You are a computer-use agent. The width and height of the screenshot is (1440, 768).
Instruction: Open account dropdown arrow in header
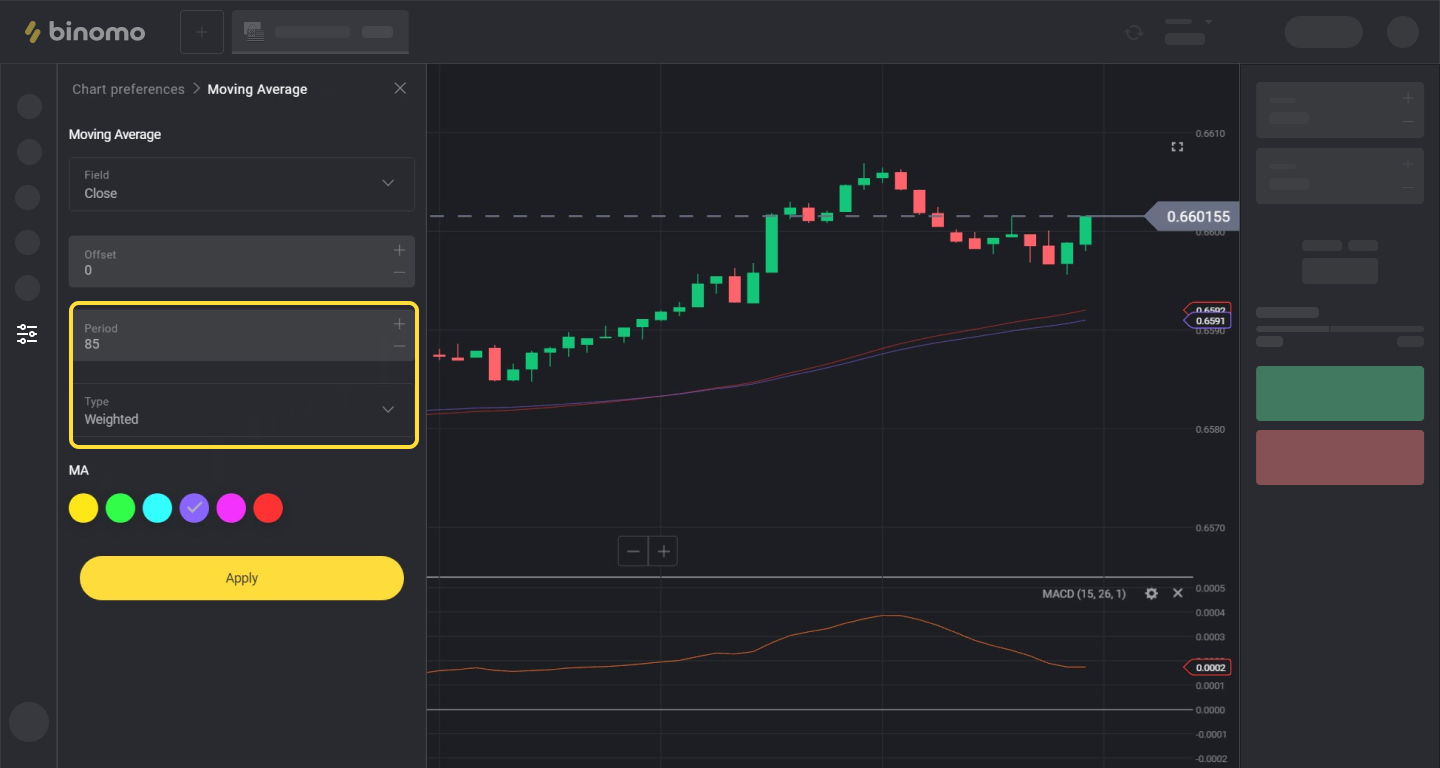pyautogui.click(x=1208, y=22)
